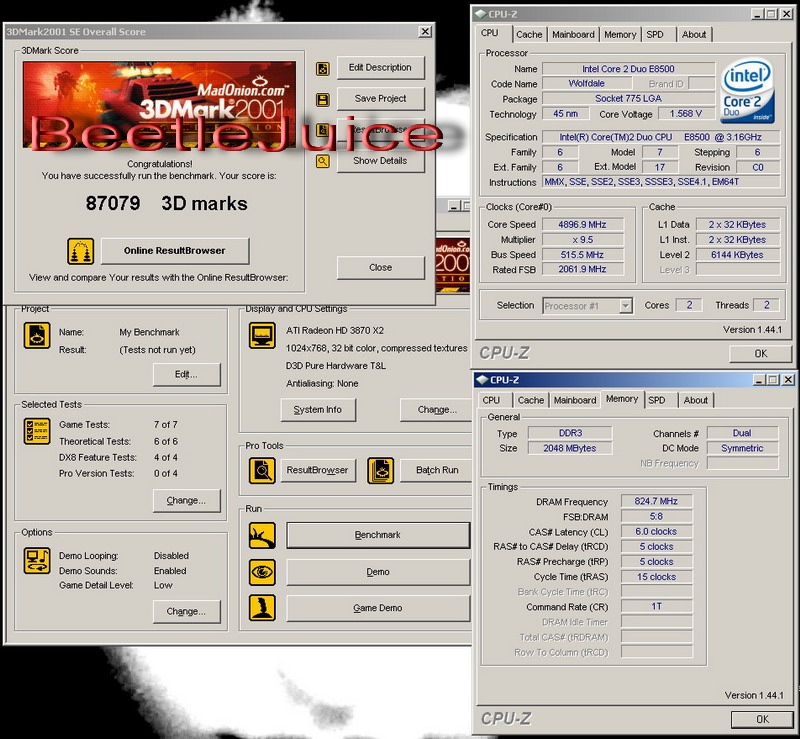
Task: Click the Options music-monitor icon
Action: [37, 560]
